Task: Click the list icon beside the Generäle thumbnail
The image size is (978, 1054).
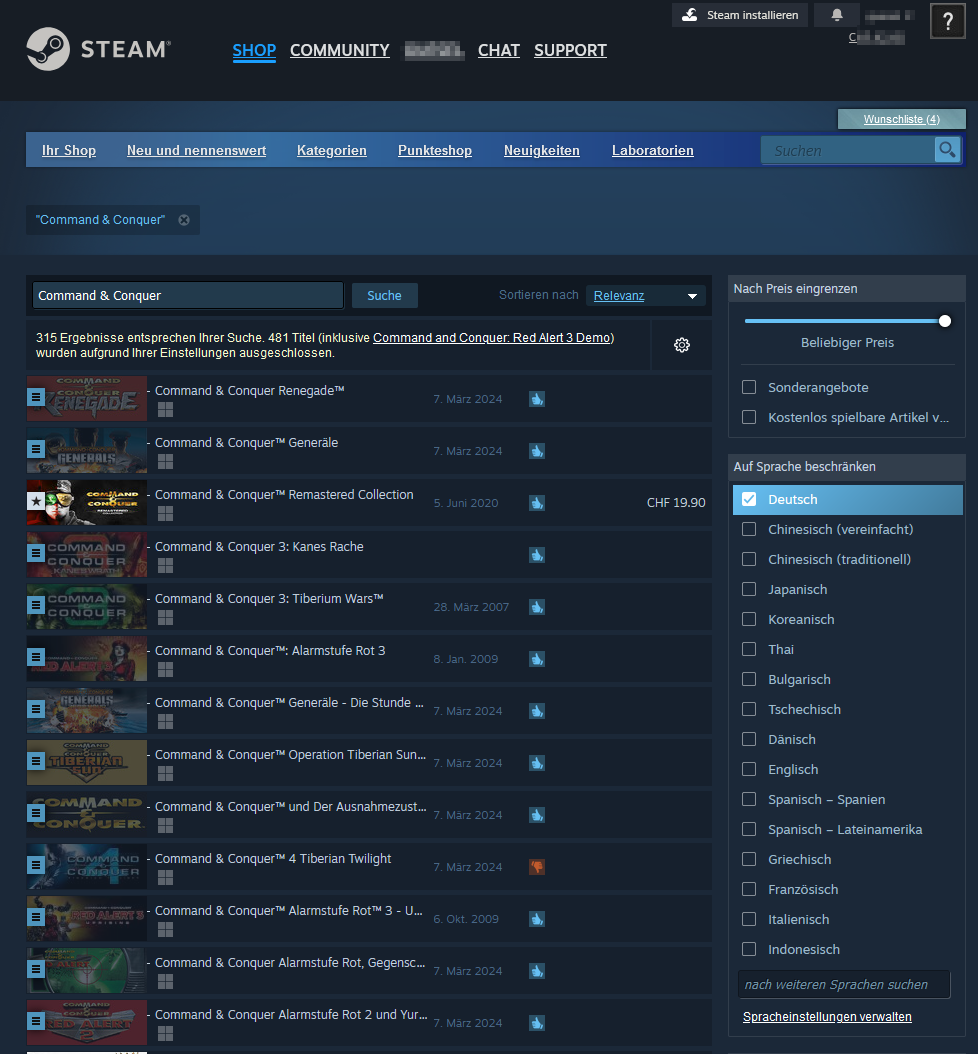Action: coord(36,450)
